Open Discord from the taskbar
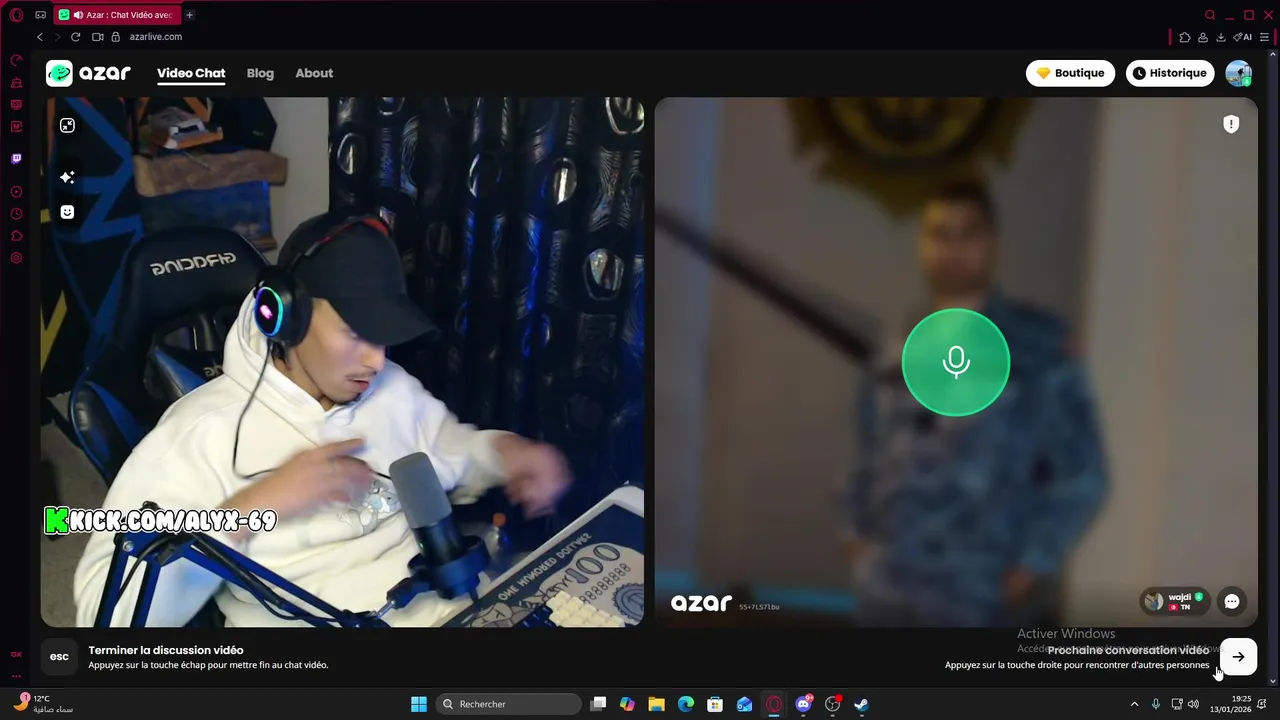The height and width of the screenshot is (720, 1280). (803, 704)
